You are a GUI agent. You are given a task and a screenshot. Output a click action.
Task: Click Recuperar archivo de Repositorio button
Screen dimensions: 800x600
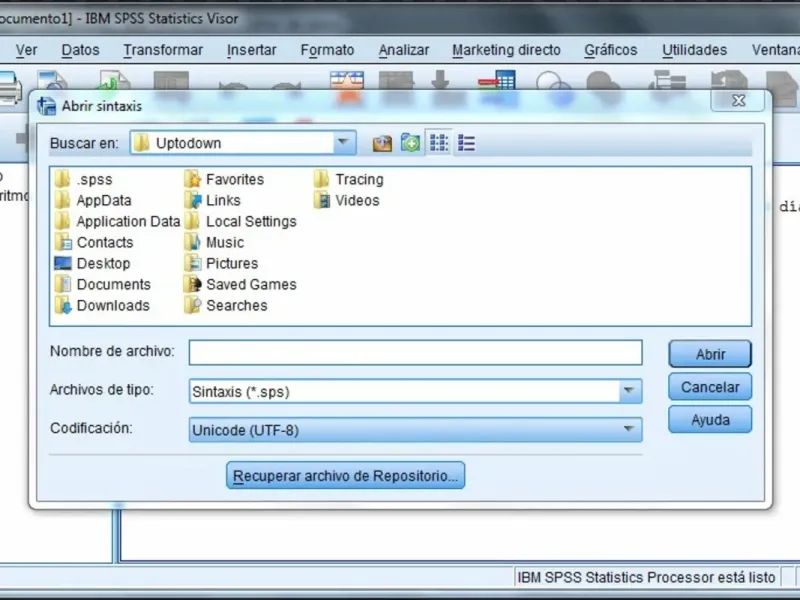[345, 476]
